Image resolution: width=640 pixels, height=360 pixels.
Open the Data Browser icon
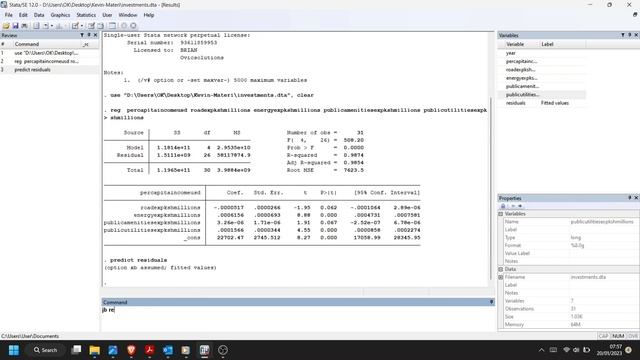(100, 26)
